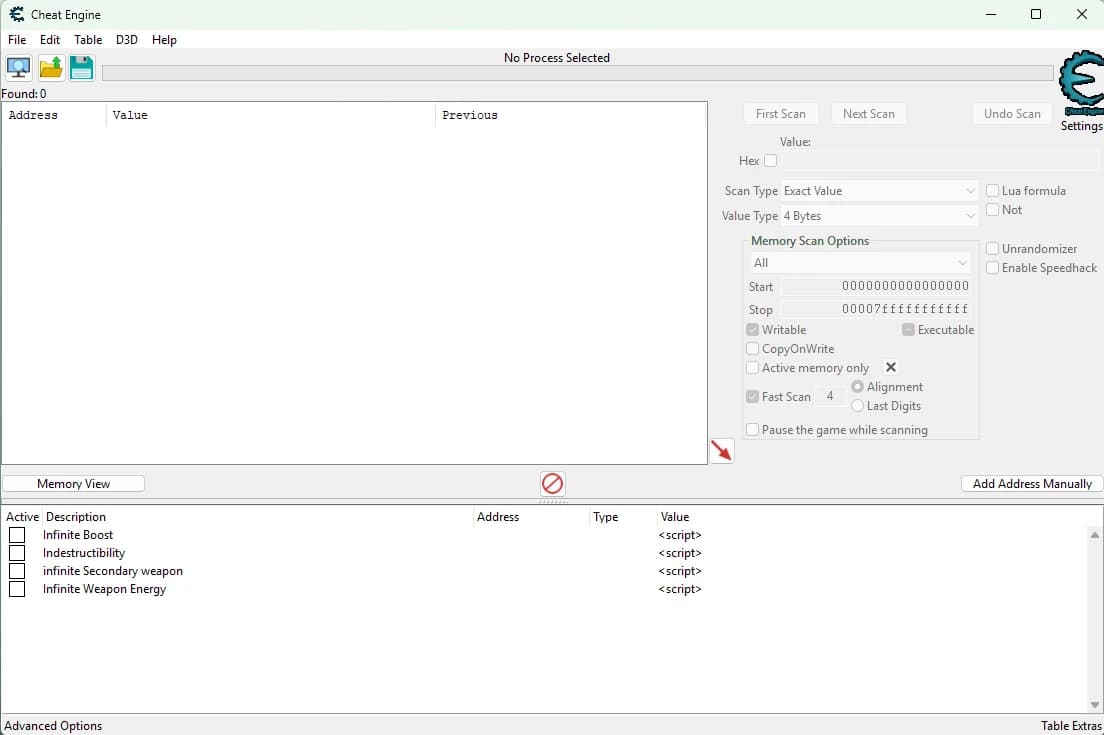Select the Infinite Boost <script> value
Screen dimensions: 1104x735
680,535
